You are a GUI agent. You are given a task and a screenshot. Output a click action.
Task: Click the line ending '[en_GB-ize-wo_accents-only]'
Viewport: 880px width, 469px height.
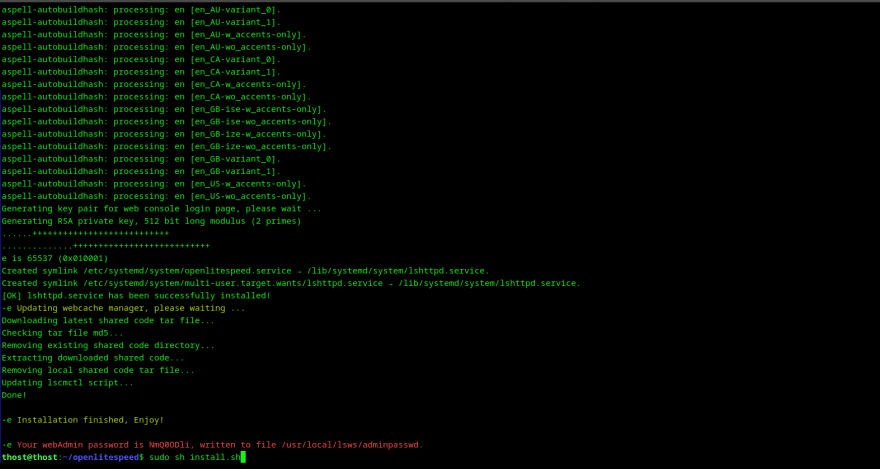point(167,146)
